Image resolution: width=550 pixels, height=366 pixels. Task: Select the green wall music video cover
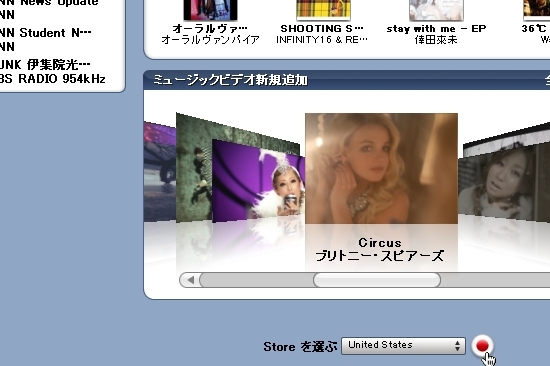coord(194,168)
